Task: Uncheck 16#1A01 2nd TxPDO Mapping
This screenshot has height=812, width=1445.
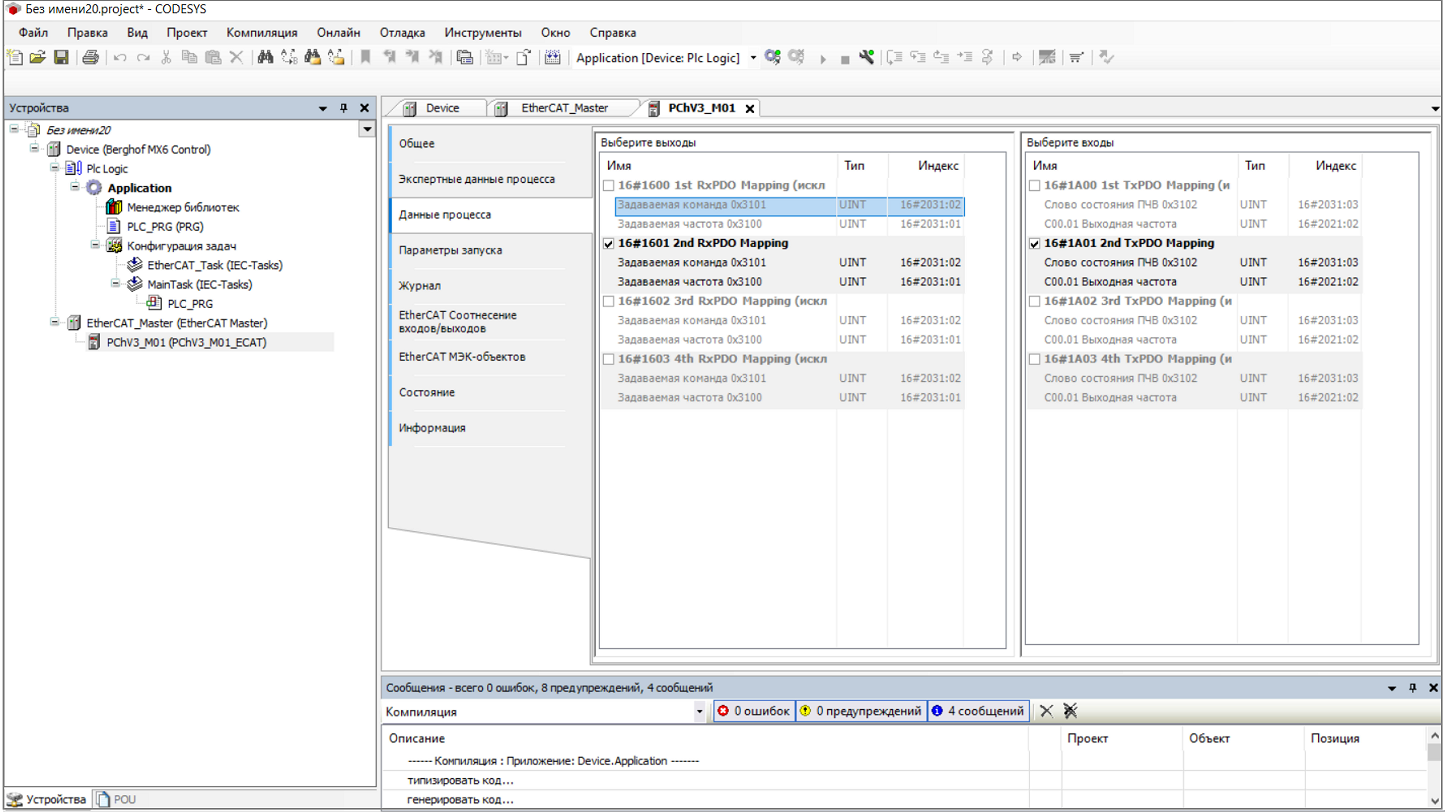Action: pos(1034,243)
